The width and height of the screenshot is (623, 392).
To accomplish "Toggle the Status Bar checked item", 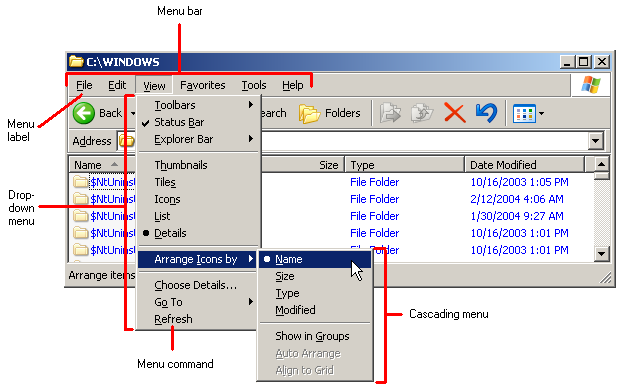I will point(198,122).
